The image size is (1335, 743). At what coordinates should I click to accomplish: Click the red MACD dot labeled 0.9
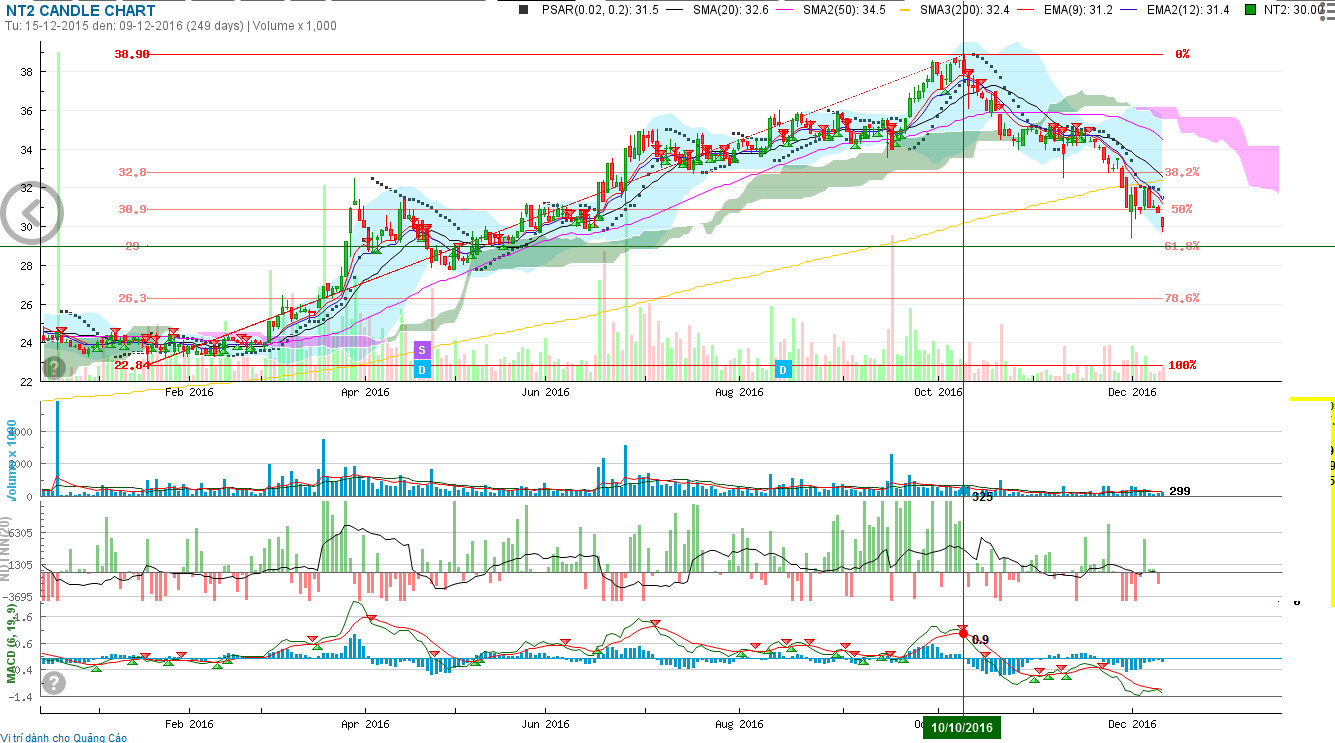click(x=963, y=633)
